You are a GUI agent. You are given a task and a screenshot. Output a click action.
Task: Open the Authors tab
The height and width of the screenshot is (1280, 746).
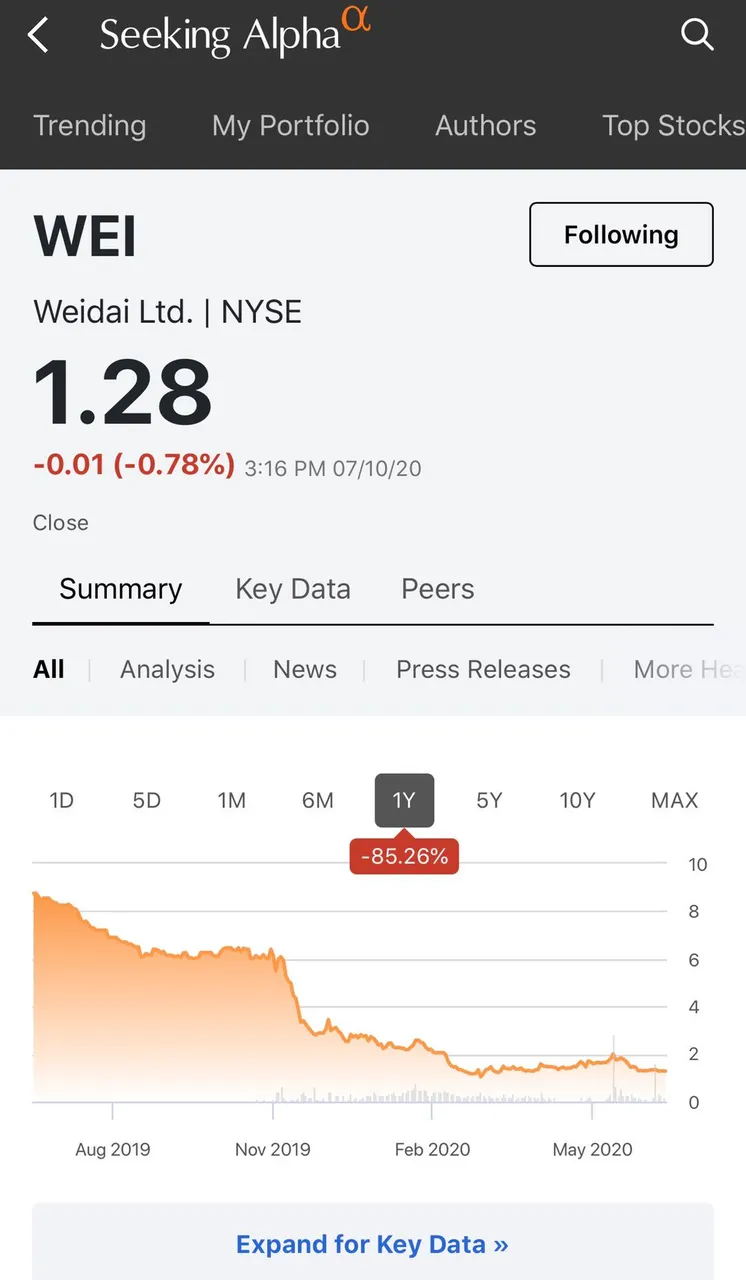(486, 126)
